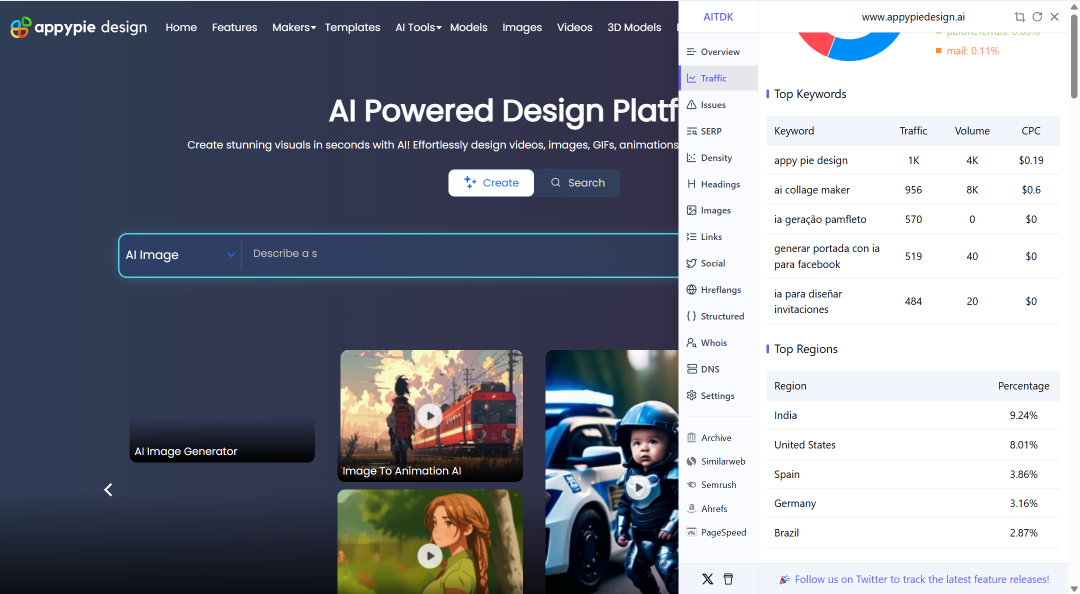Click the DNS server icon
The height and width of the screenshot is (594, 1080).
coord(692,369)
